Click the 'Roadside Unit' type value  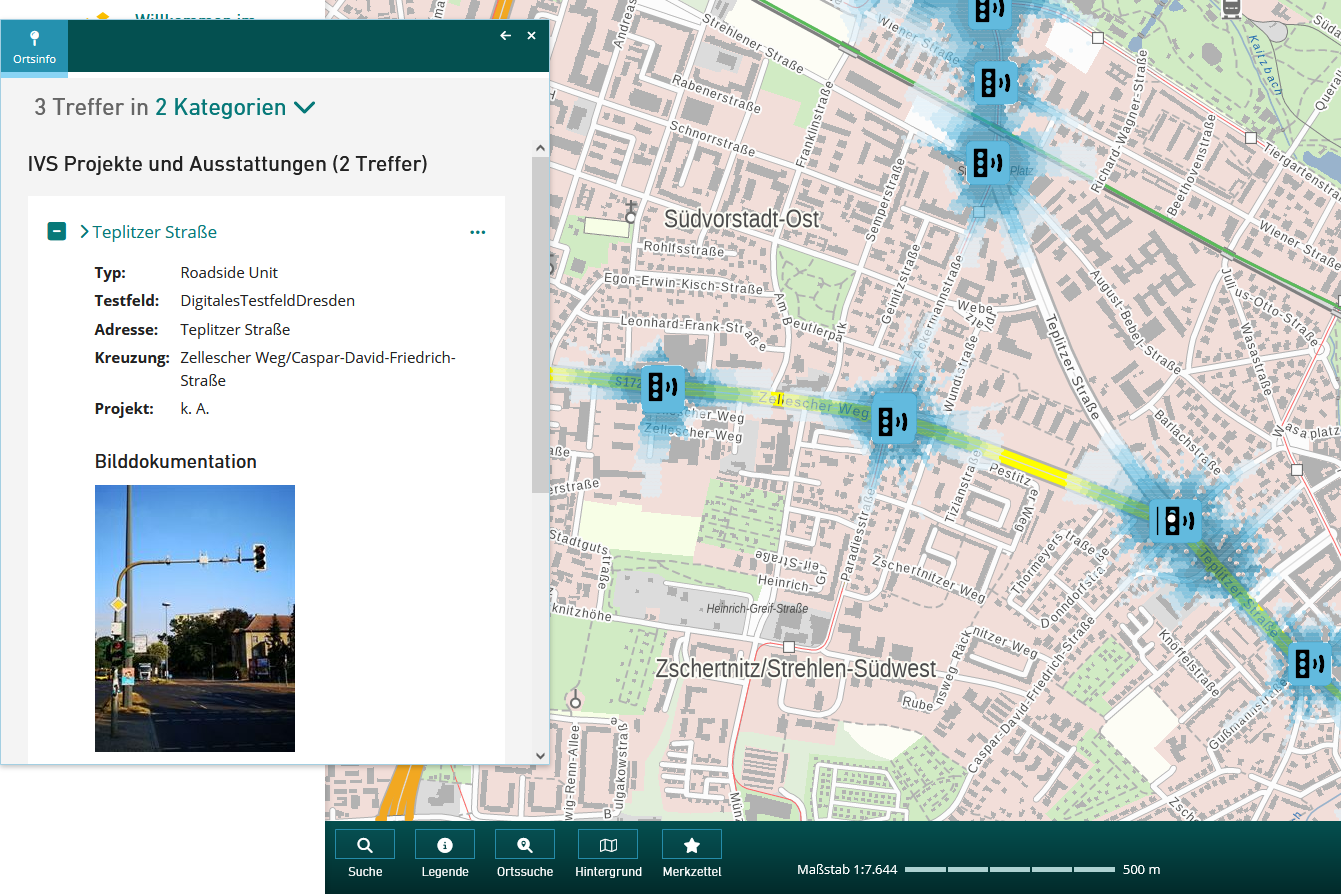click(x=229, y=273)
